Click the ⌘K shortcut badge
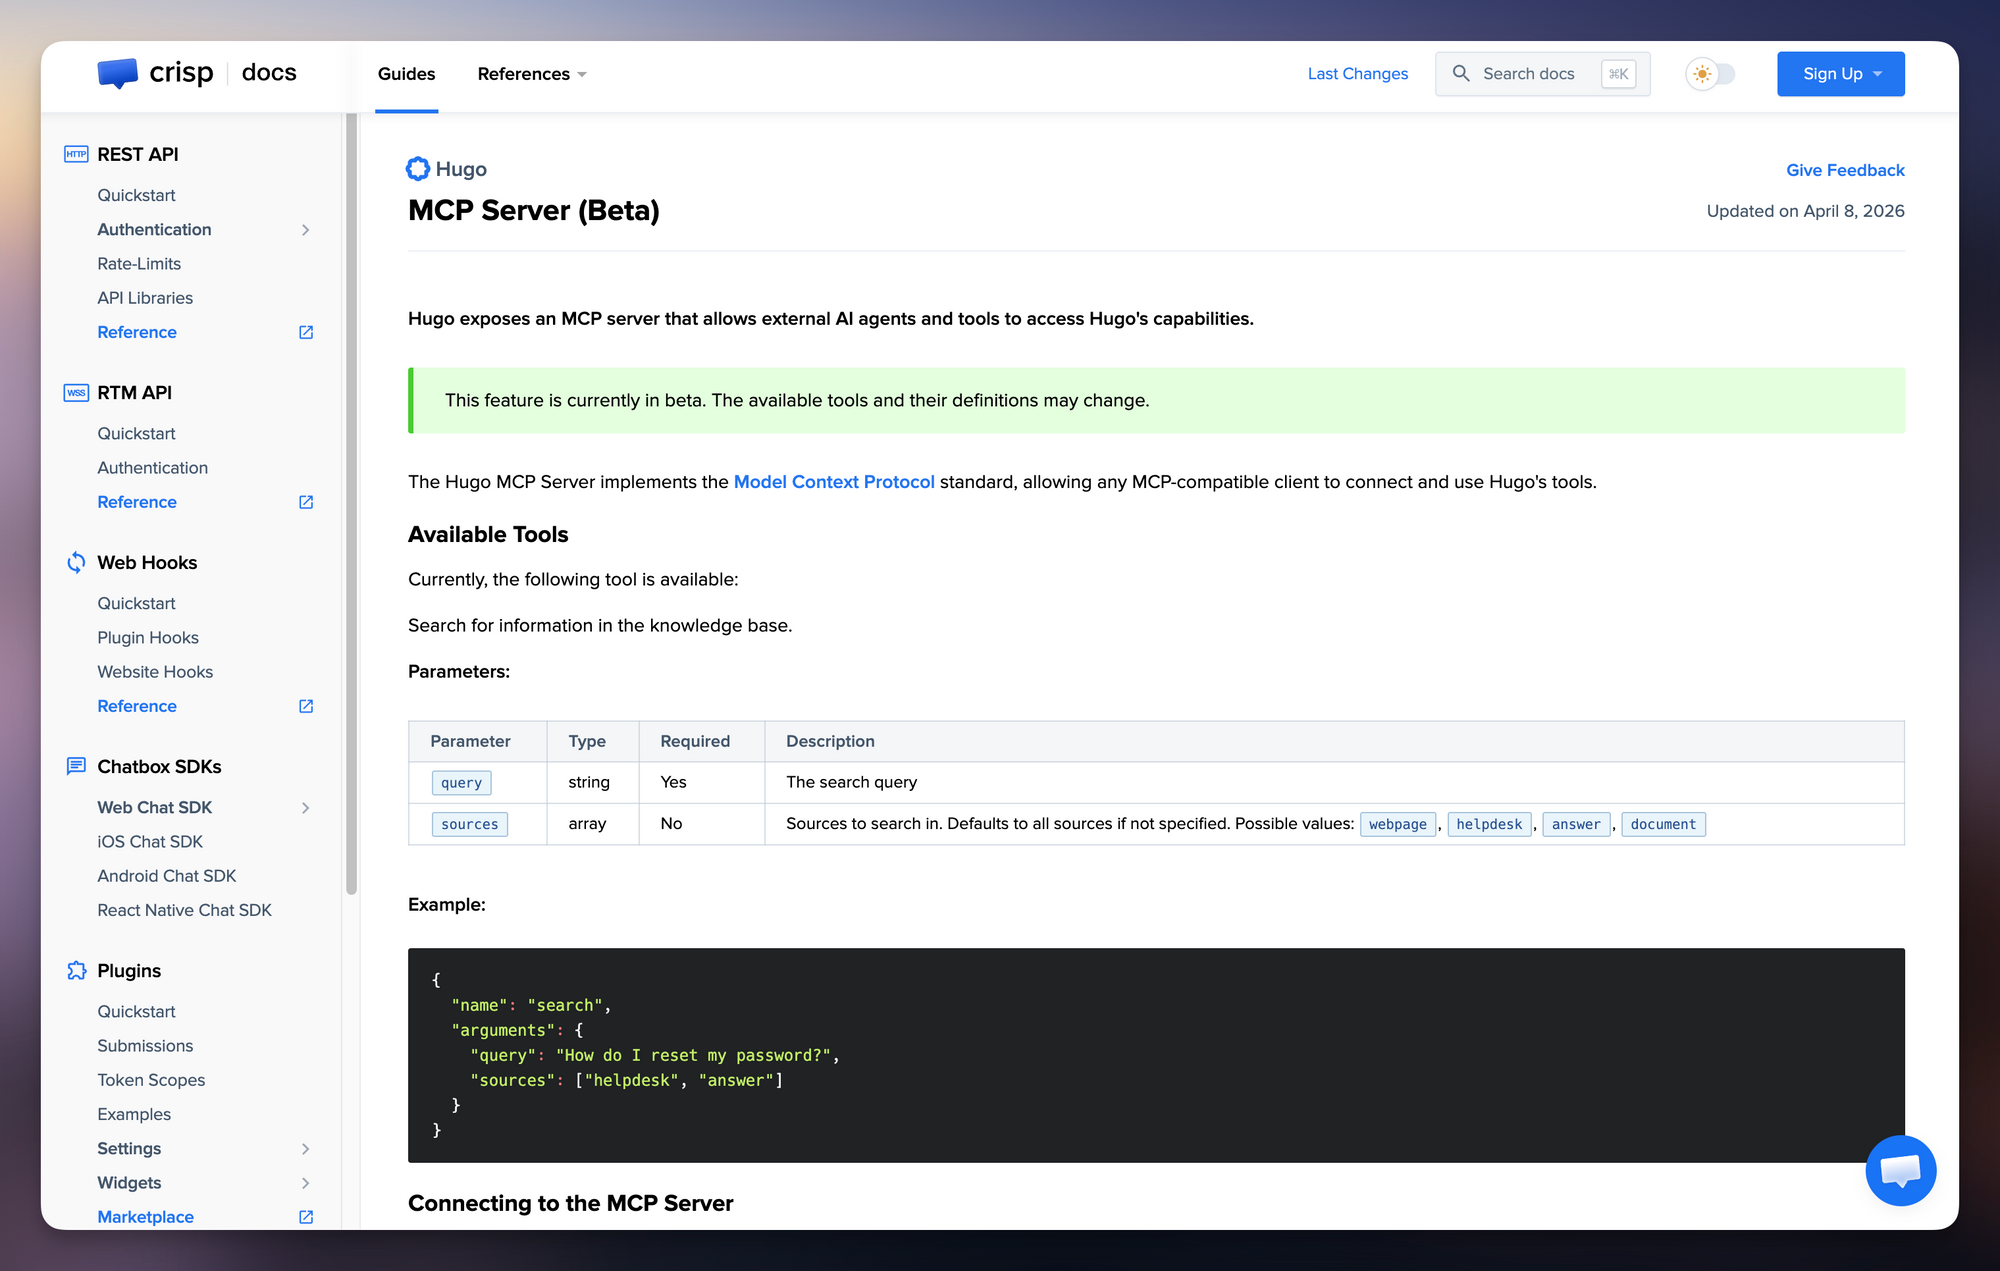The height and width of the screenshot is (1271, 2000). 1618,74
